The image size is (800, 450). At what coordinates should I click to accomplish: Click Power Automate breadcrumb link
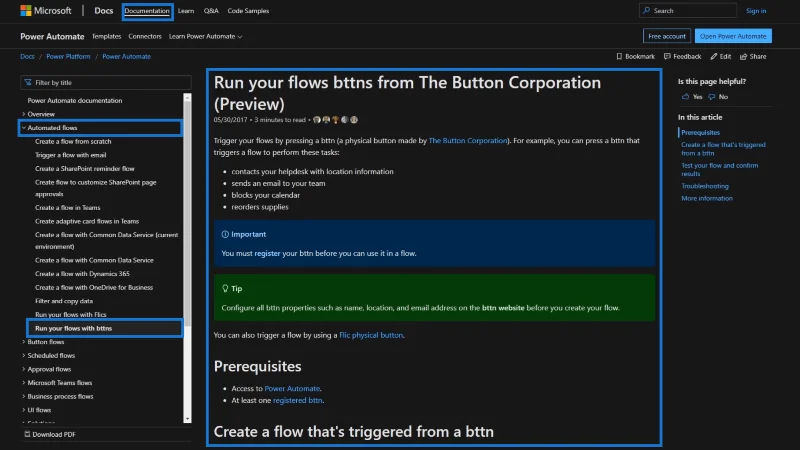(126, 57)
